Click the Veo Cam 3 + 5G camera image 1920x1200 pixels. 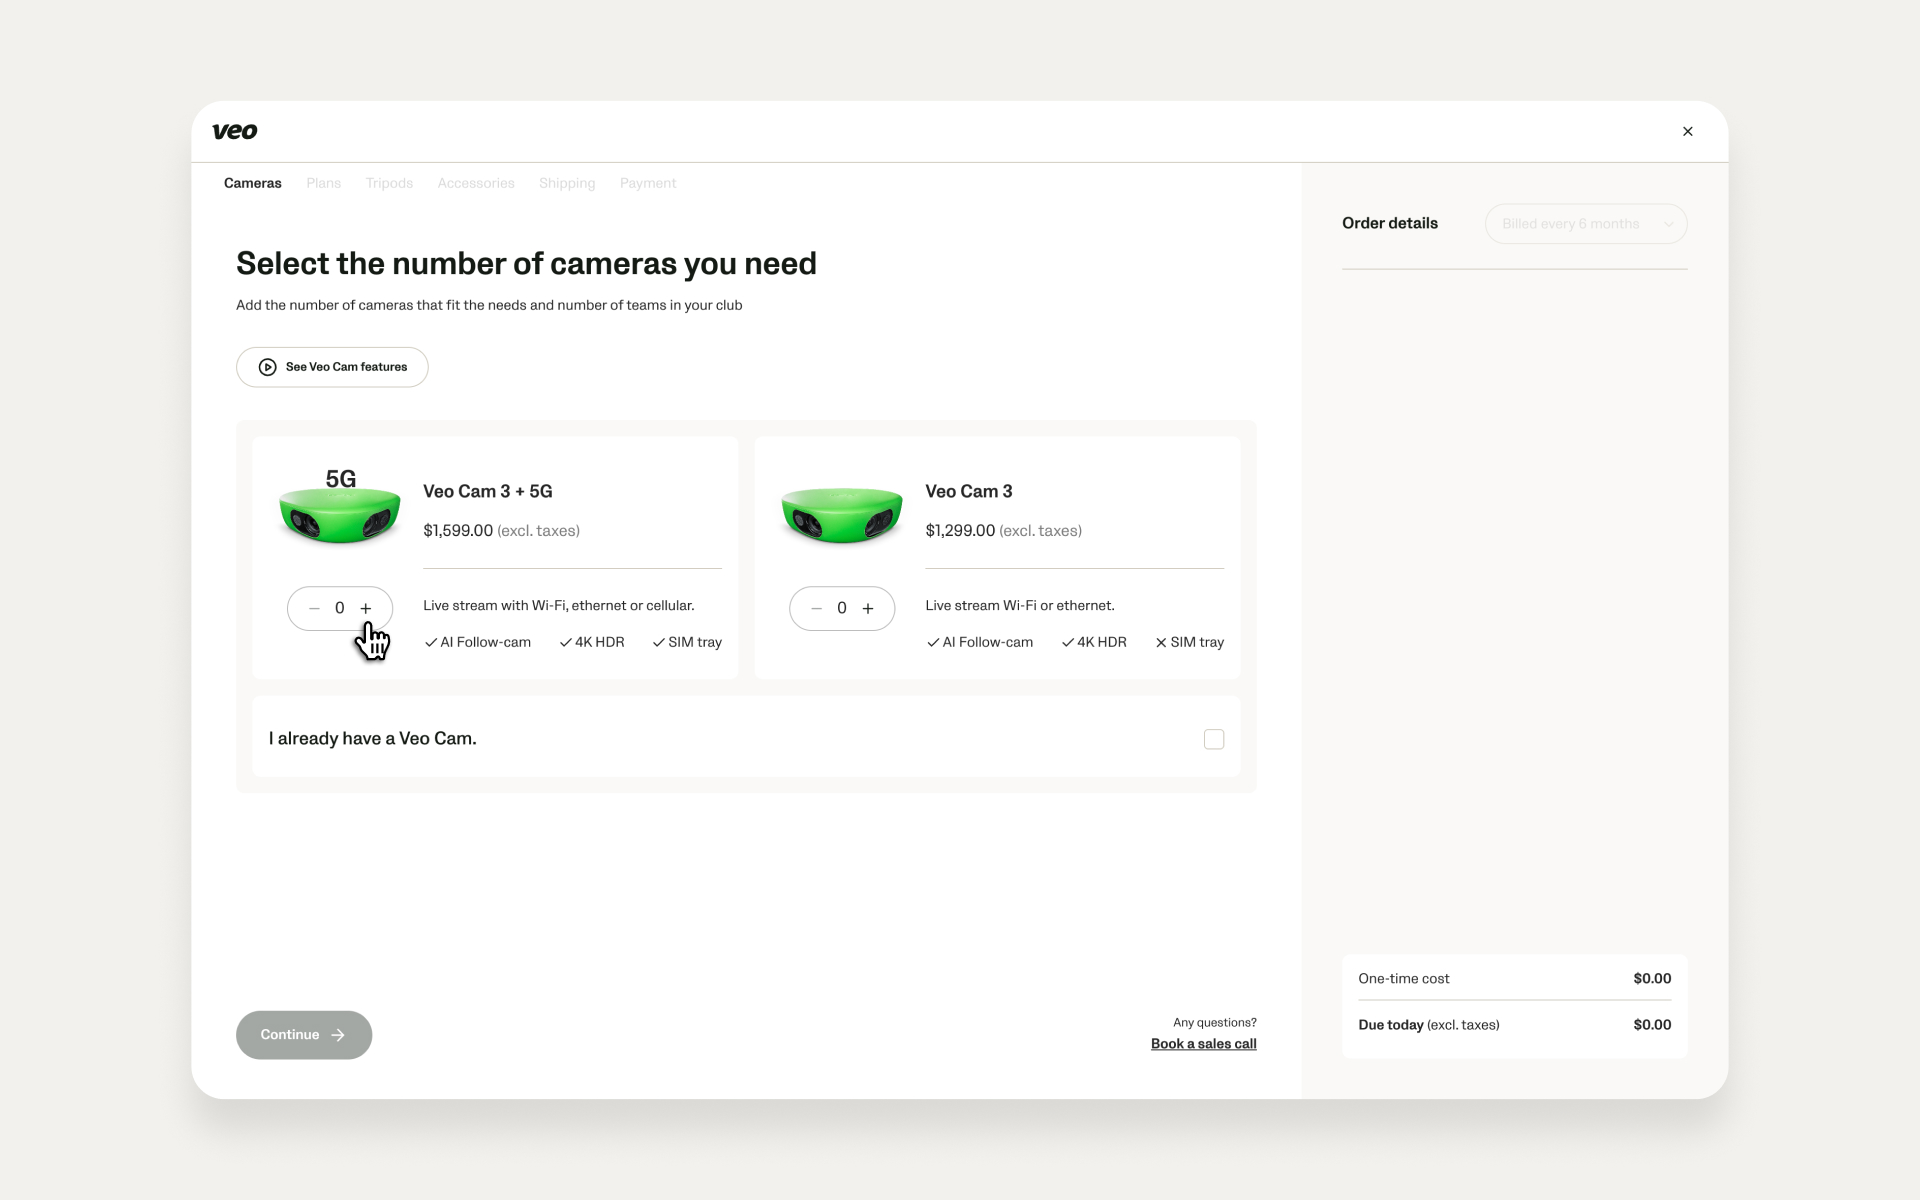point(340,507)
